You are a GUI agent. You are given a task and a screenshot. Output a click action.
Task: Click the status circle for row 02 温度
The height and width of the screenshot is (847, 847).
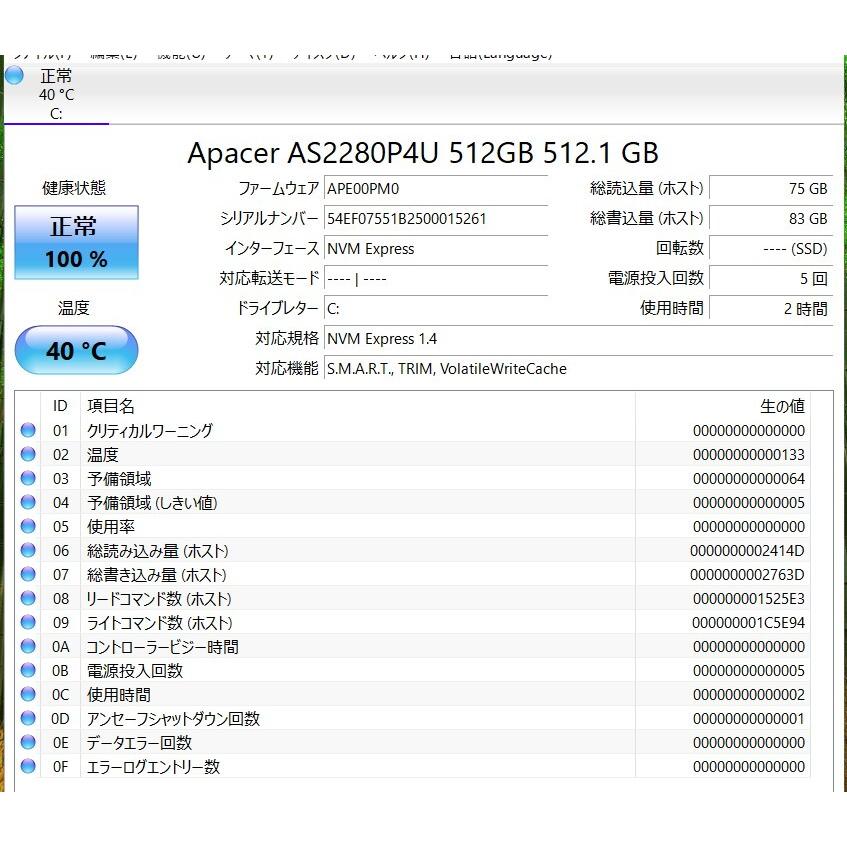coord(28,454)
